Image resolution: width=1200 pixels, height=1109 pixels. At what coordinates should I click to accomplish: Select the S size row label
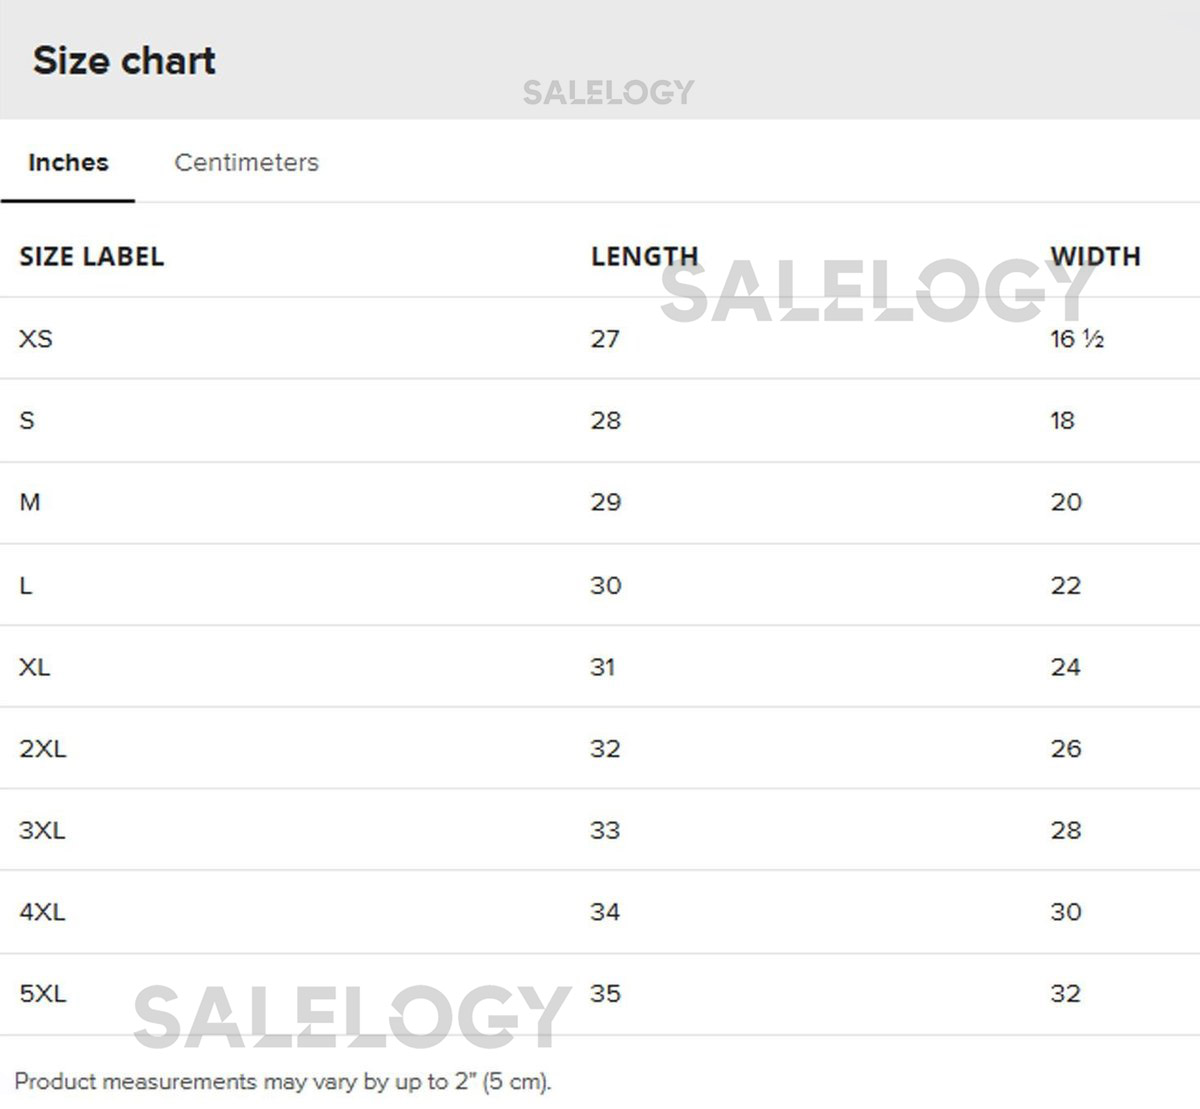[x=27, y=421]
